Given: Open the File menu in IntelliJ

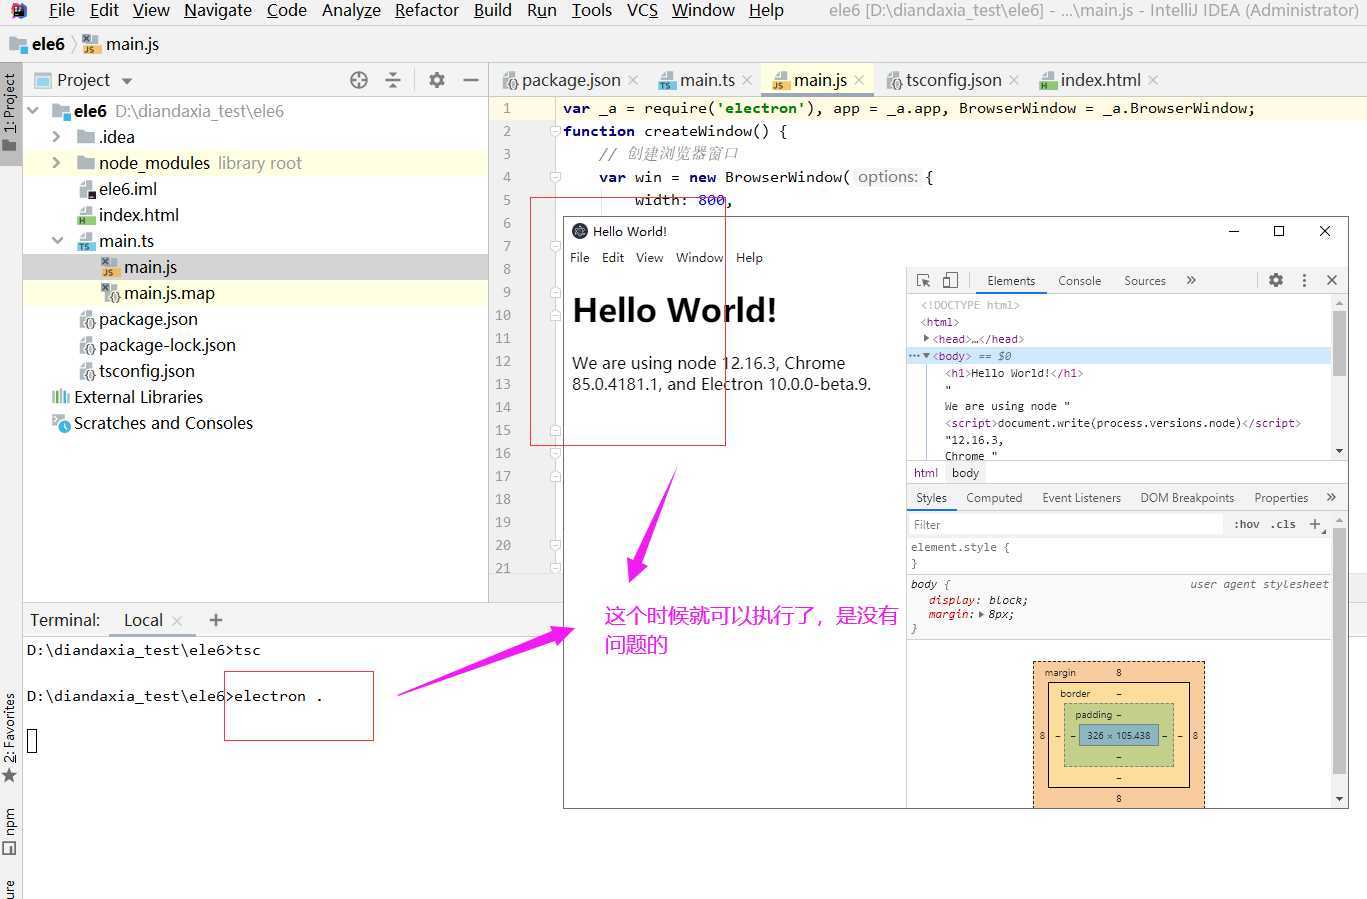Looking at the screenshot, I should [61, 10].
